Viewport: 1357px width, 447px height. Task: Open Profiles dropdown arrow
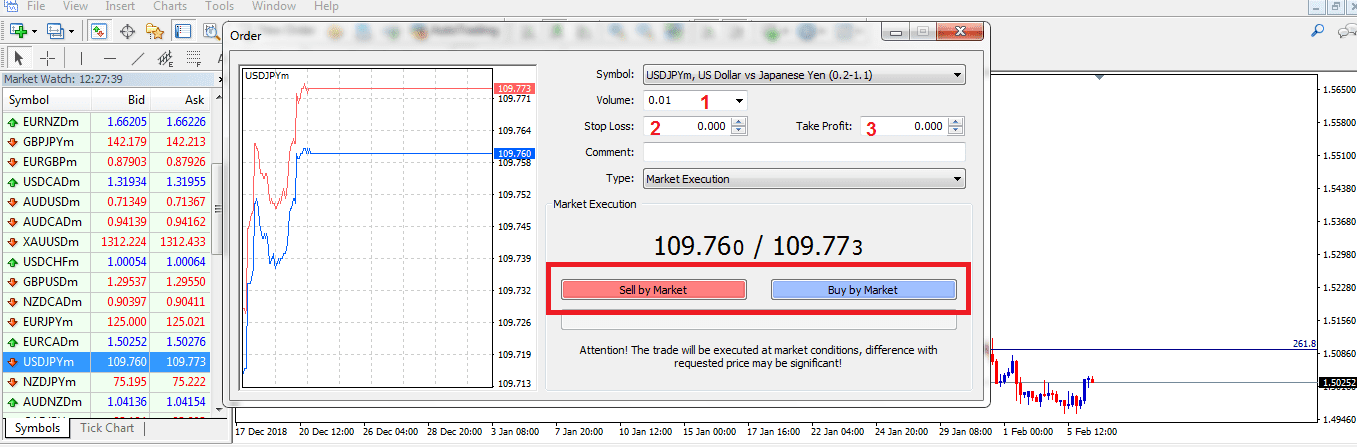pos(73,32)
